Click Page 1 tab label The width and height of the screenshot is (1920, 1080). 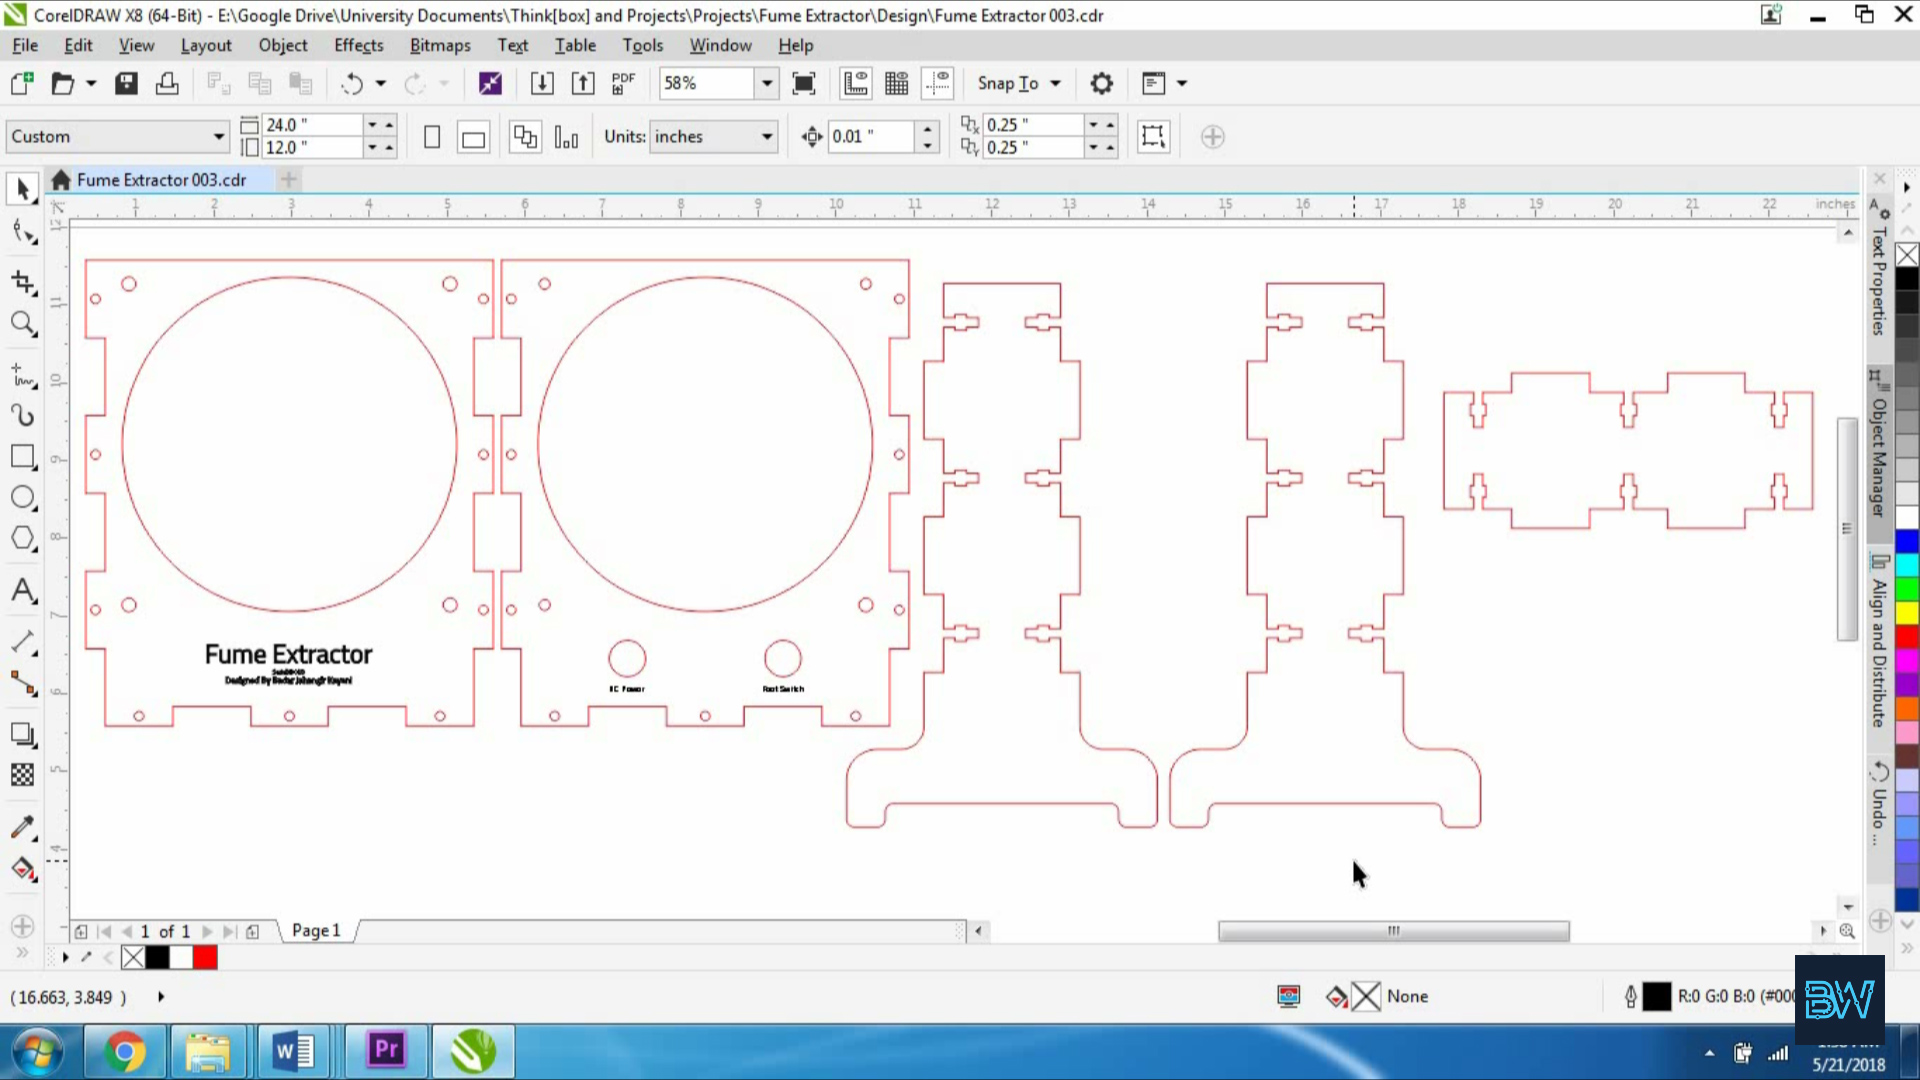click(x=316, y=930)
